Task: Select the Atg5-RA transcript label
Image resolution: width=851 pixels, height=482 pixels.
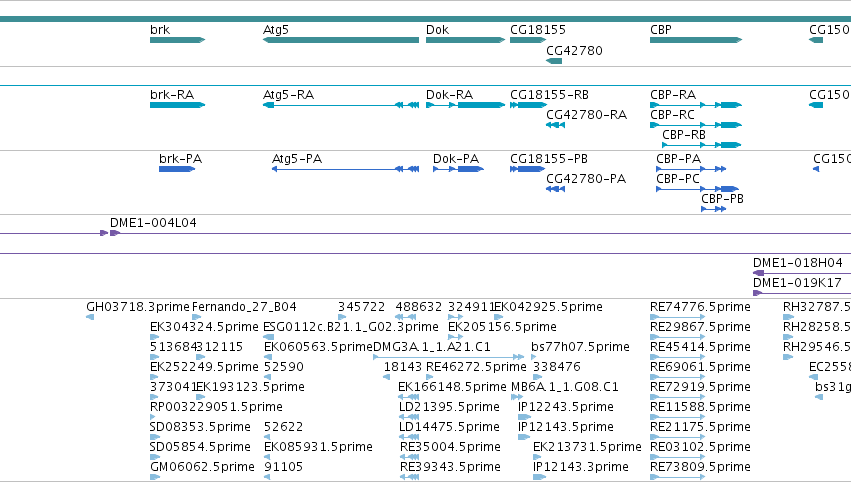Action: (288, 94)
